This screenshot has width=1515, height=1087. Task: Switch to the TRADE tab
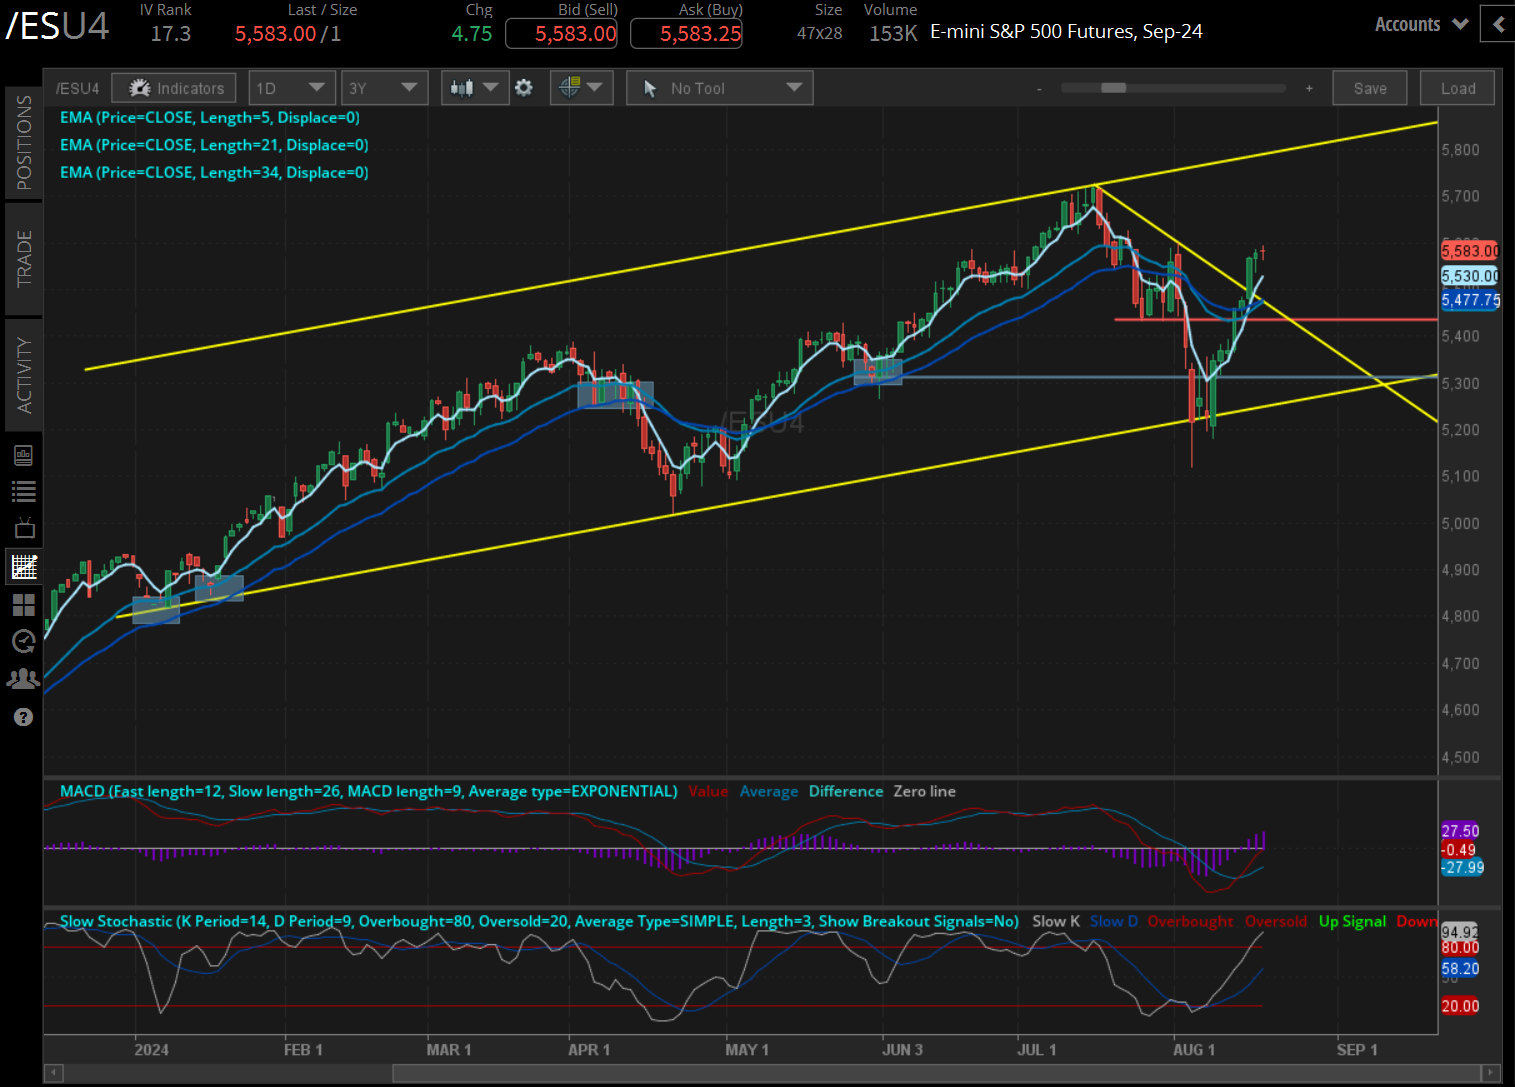(x=24, y=258)
